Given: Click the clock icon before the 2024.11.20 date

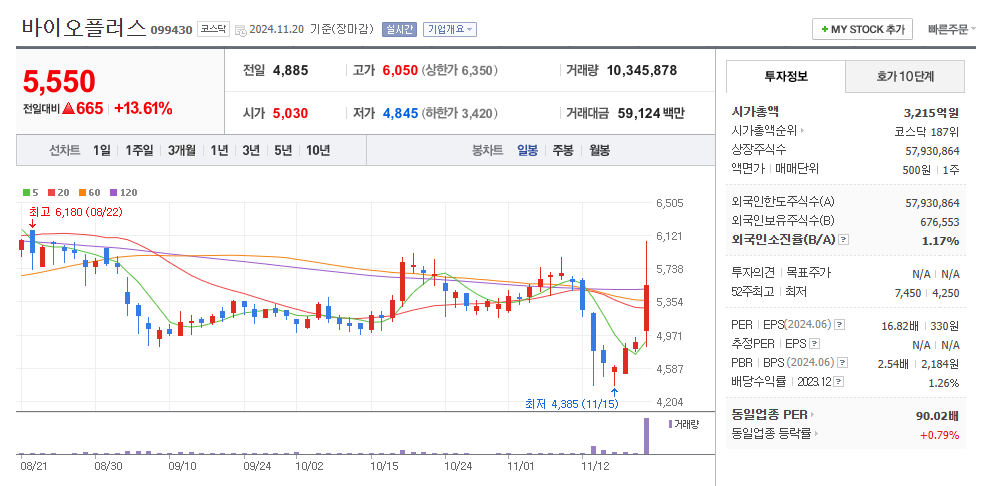Looking at the screenshot, I should coord(240,30).
